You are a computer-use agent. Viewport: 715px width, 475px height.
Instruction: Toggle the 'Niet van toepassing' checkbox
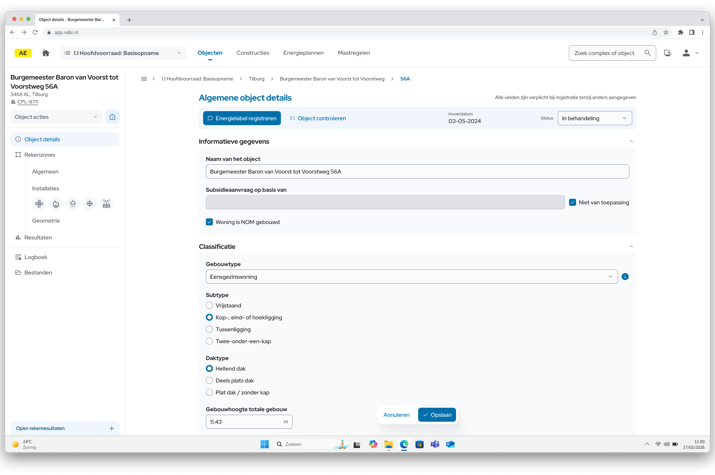(x=572, y=203)
